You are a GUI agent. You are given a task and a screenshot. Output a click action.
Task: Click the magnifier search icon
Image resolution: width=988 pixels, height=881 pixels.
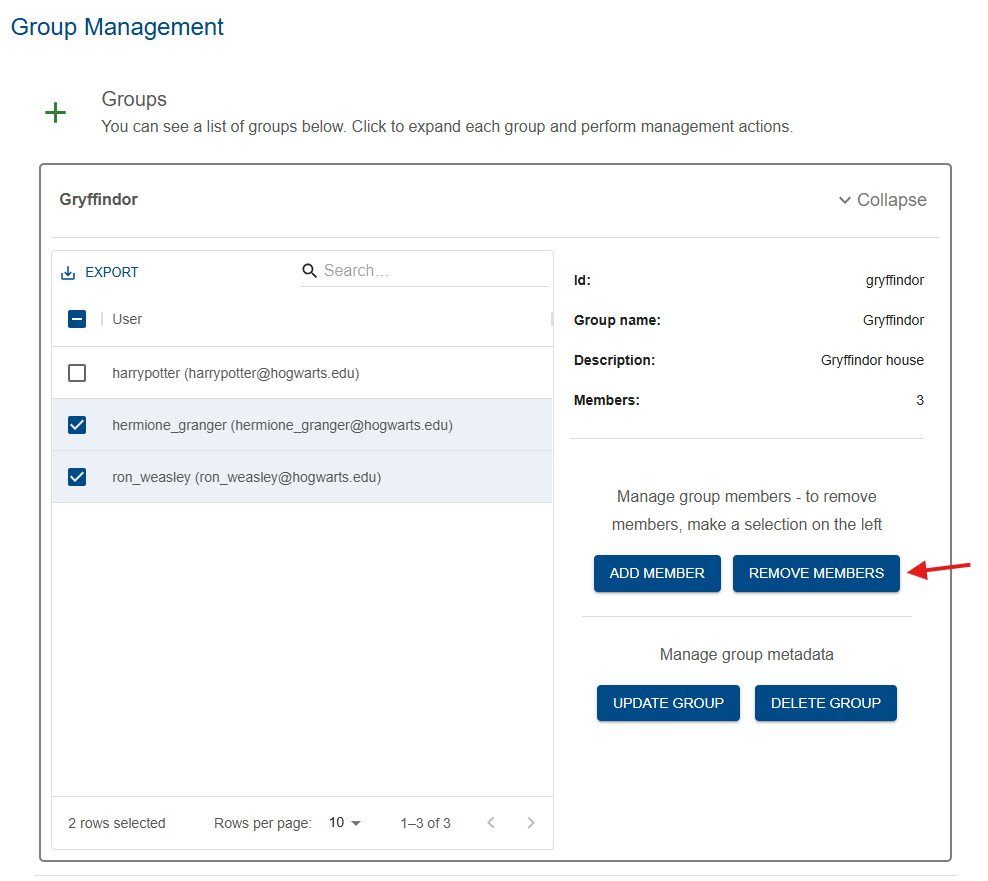[309, 270]
